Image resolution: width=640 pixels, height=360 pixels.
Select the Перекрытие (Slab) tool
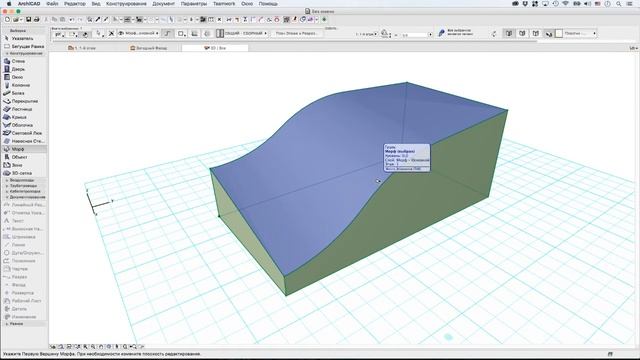click(24, 101)
